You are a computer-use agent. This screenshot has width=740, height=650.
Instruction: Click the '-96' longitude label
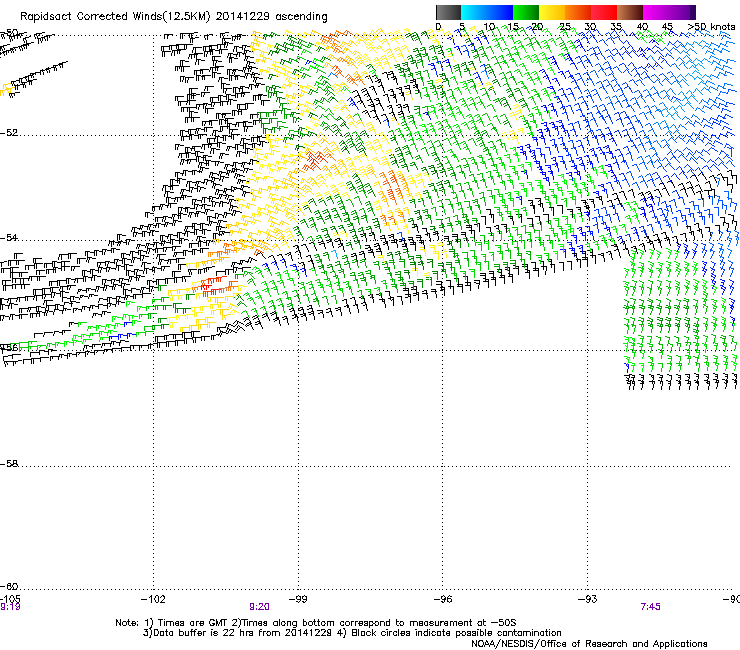coord(443,599)
